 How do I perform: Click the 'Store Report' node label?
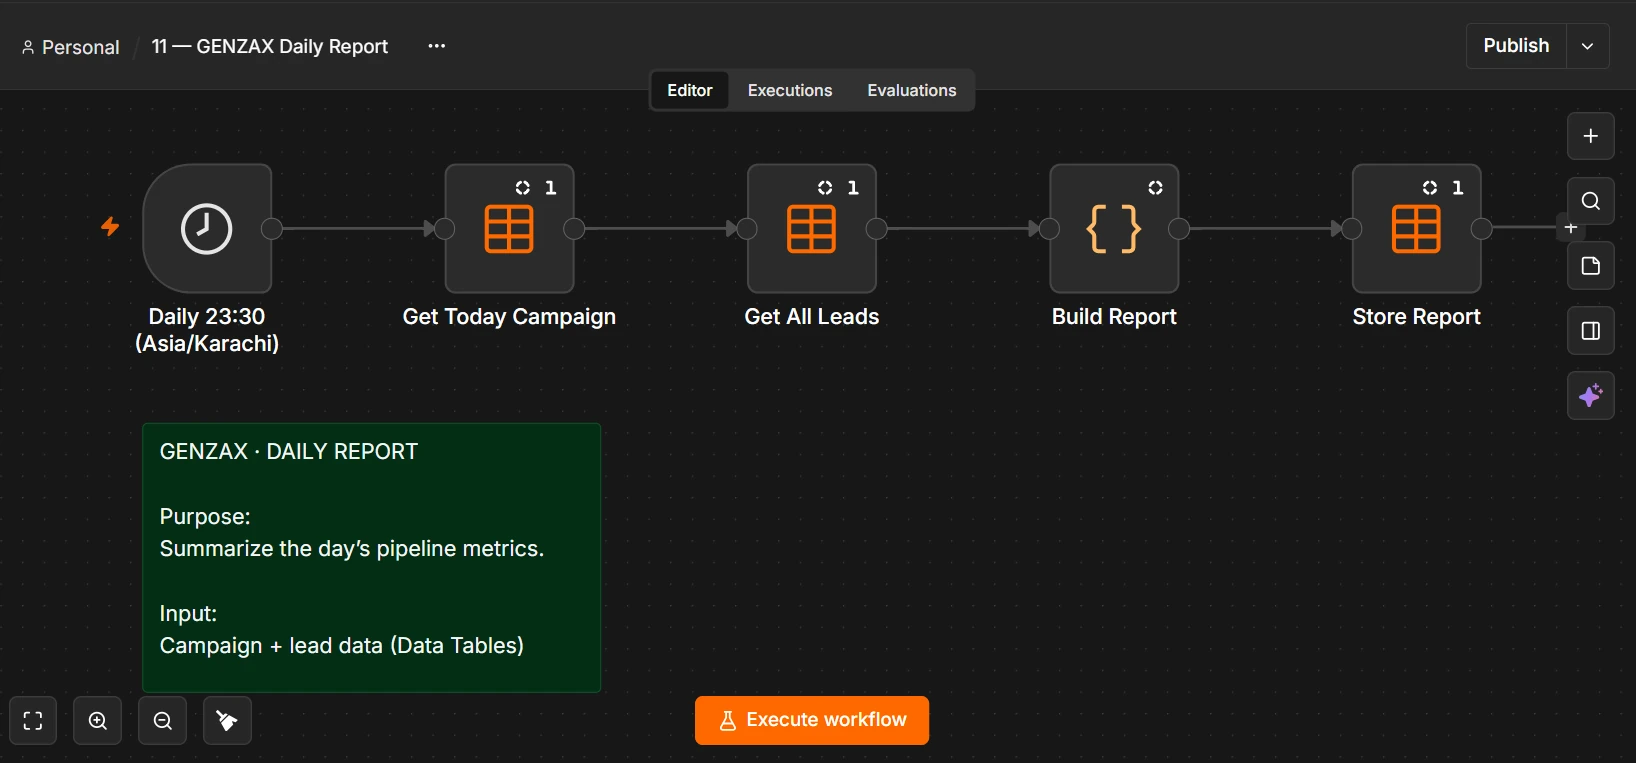point(1416,317)
